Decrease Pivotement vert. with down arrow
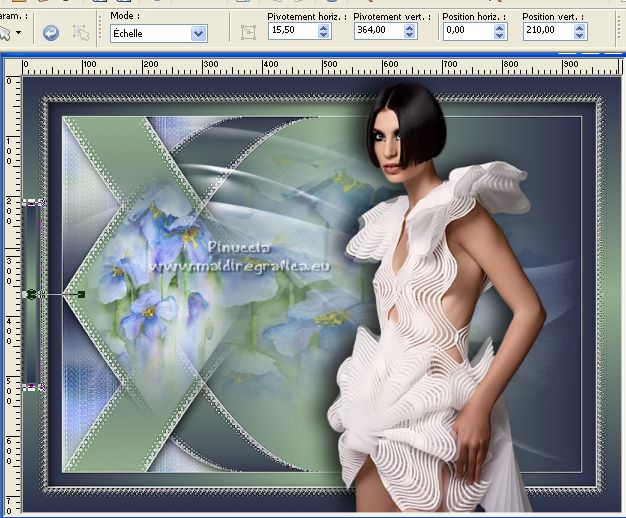626x518 pixels. point(409,35)
